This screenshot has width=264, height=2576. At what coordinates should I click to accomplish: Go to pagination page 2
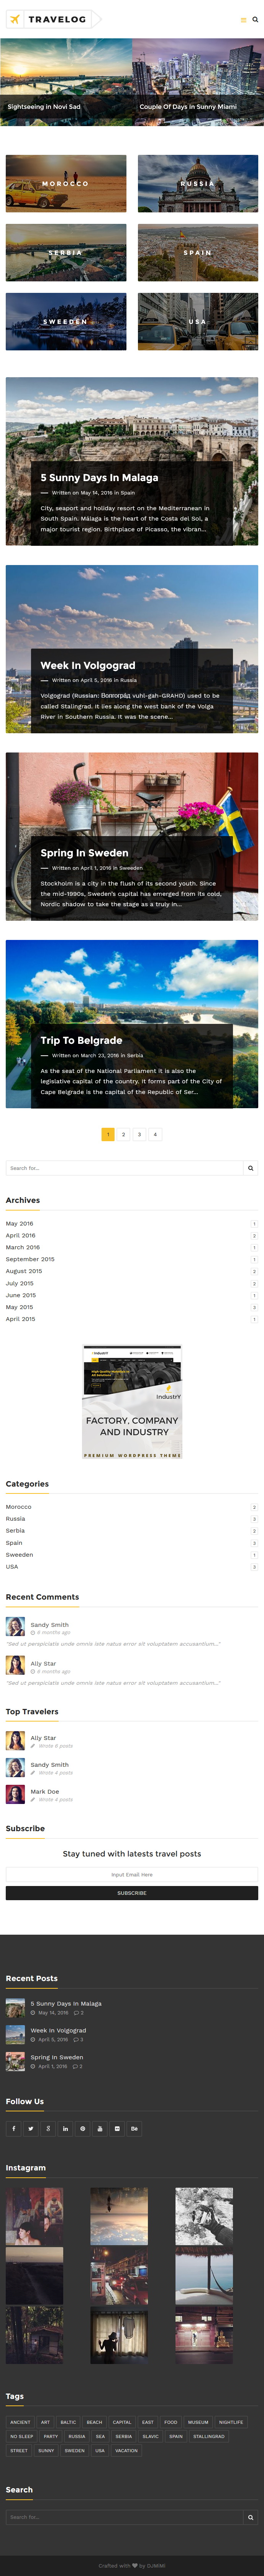(x=123, y=1134)
